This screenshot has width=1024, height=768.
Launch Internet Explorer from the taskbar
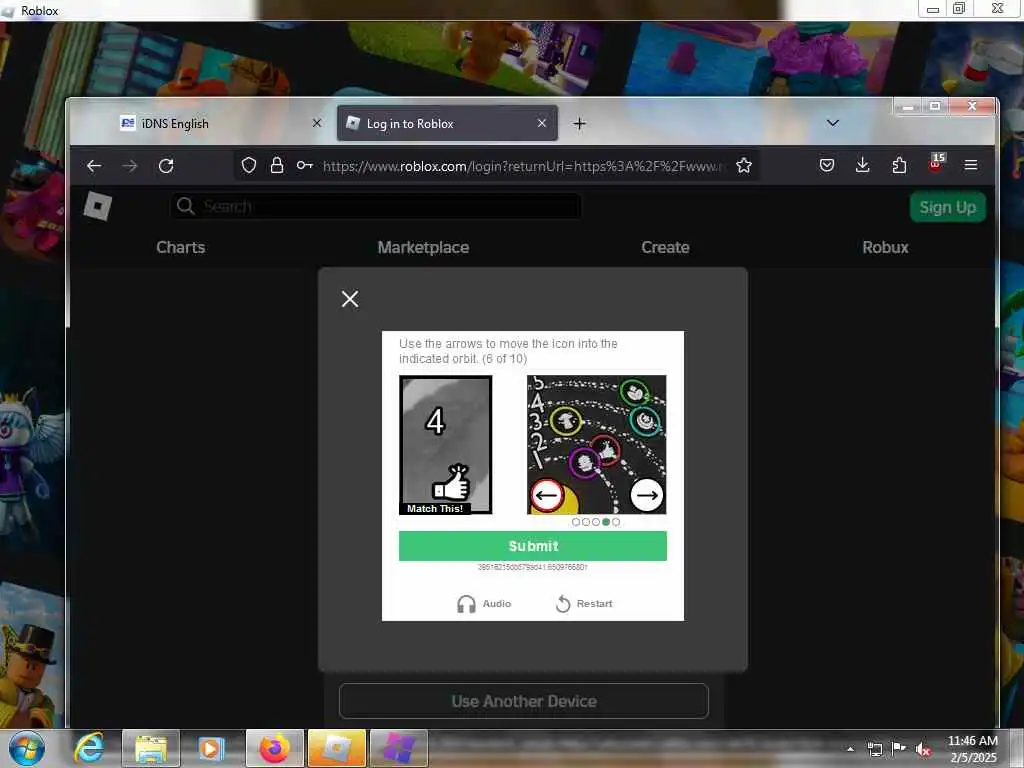89,748
